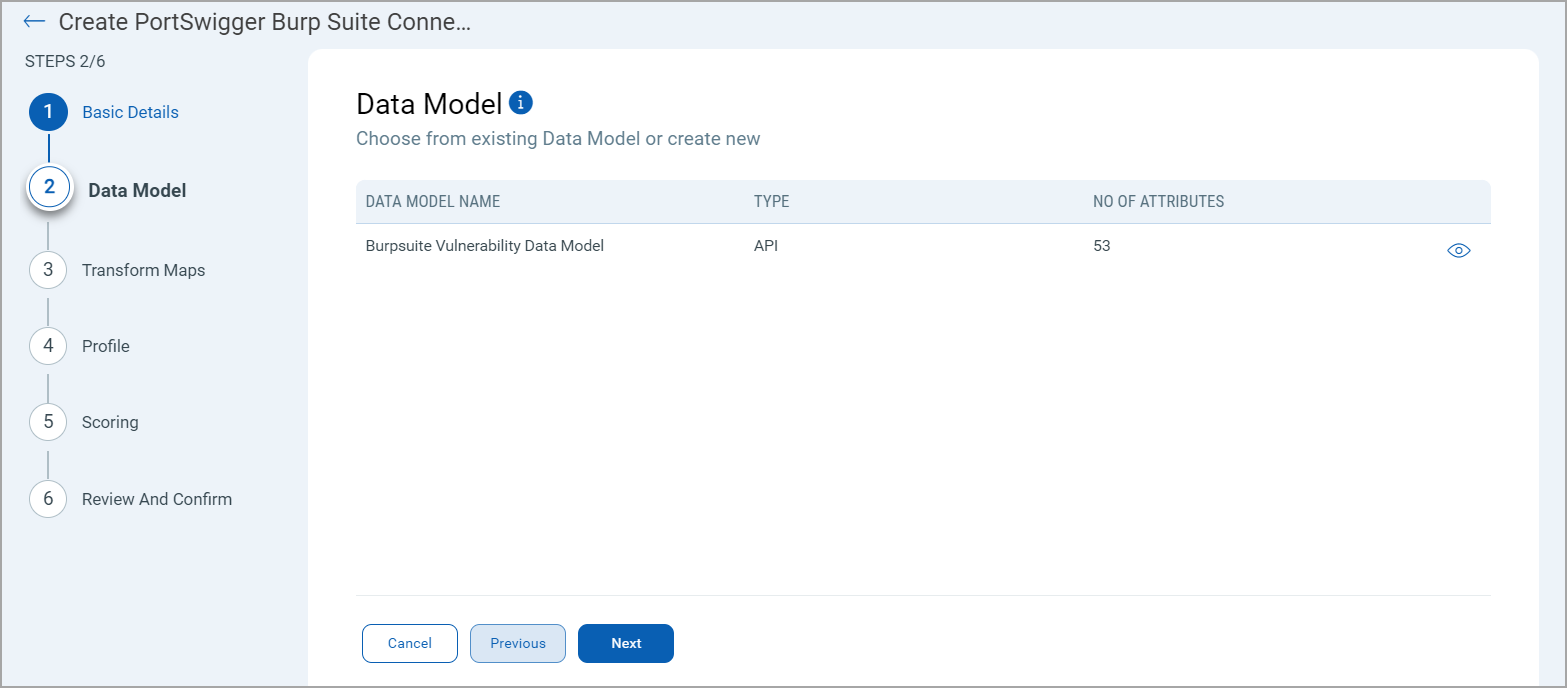Select step 6 circle icon
This screenshot has width=1567, height=688.
(48, 499)
